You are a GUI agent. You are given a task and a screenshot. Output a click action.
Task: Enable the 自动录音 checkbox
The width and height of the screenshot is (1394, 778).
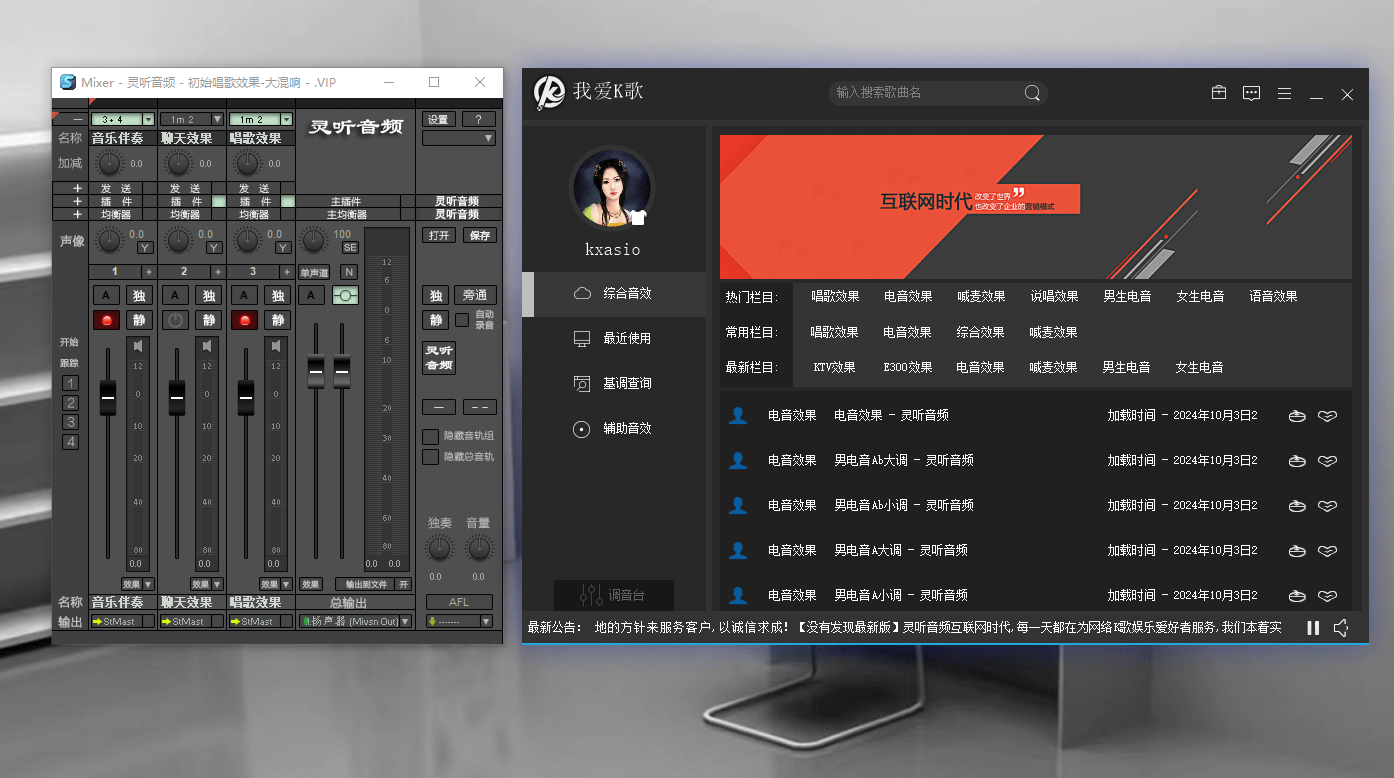tap(462, 320)
